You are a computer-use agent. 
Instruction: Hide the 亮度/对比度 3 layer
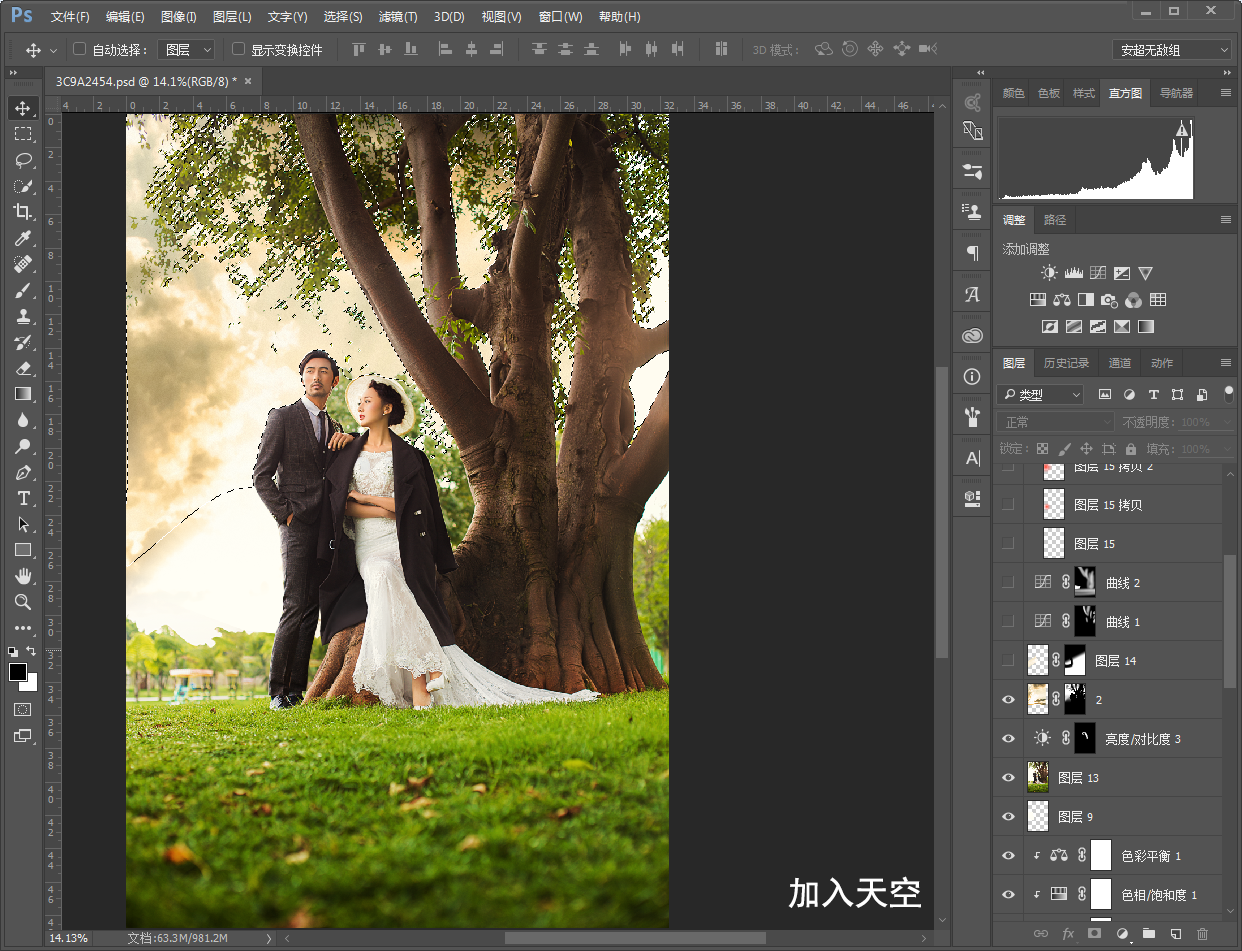(x=1008, y=739)
